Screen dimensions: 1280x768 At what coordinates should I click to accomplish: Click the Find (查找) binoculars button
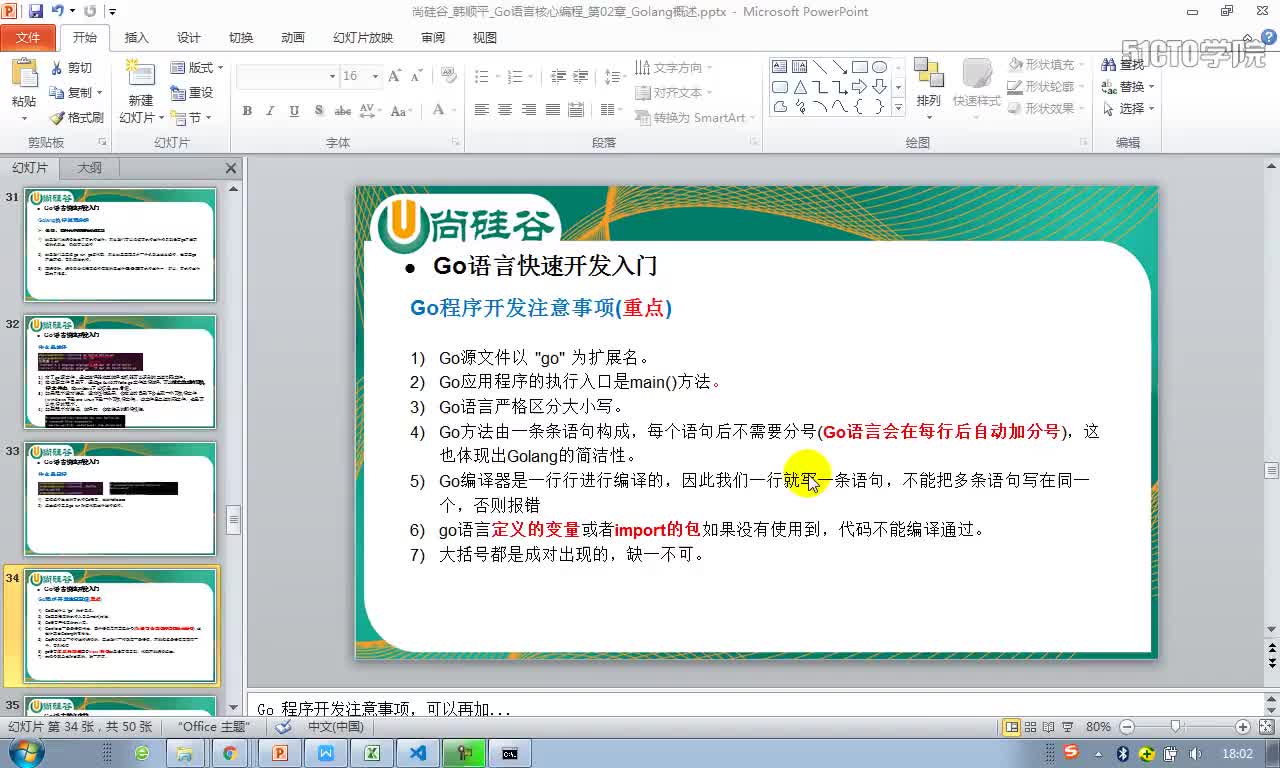pos(1124,65)
